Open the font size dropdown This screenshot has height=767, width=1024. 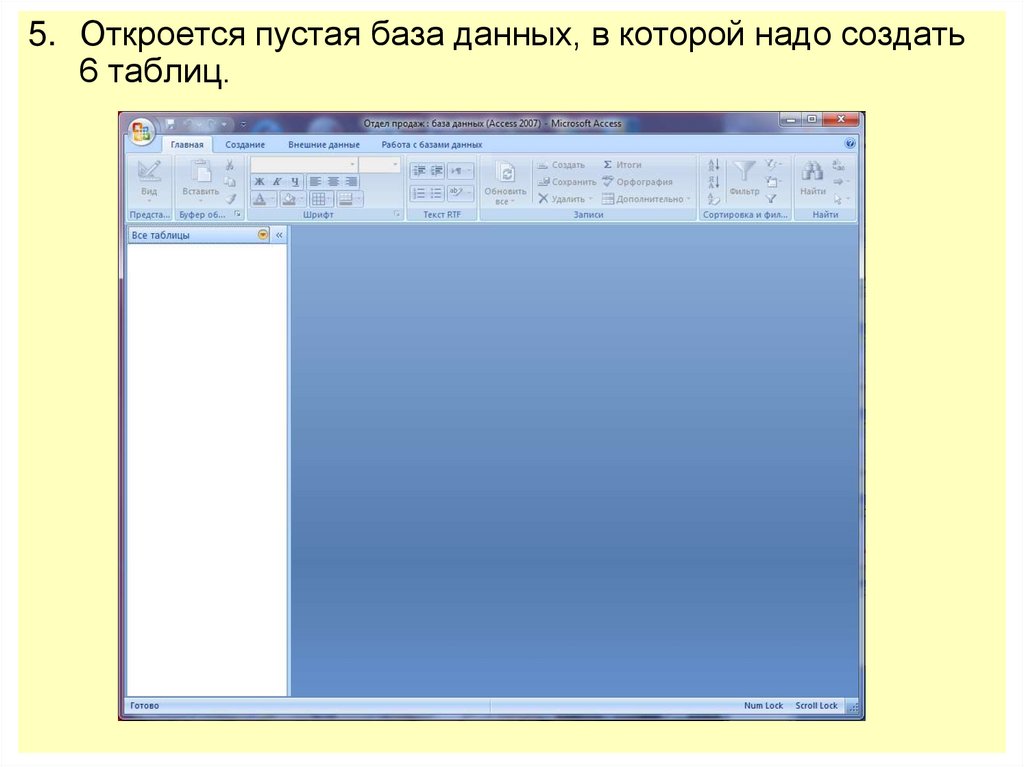pyautogui.click(x=395, y=164)
